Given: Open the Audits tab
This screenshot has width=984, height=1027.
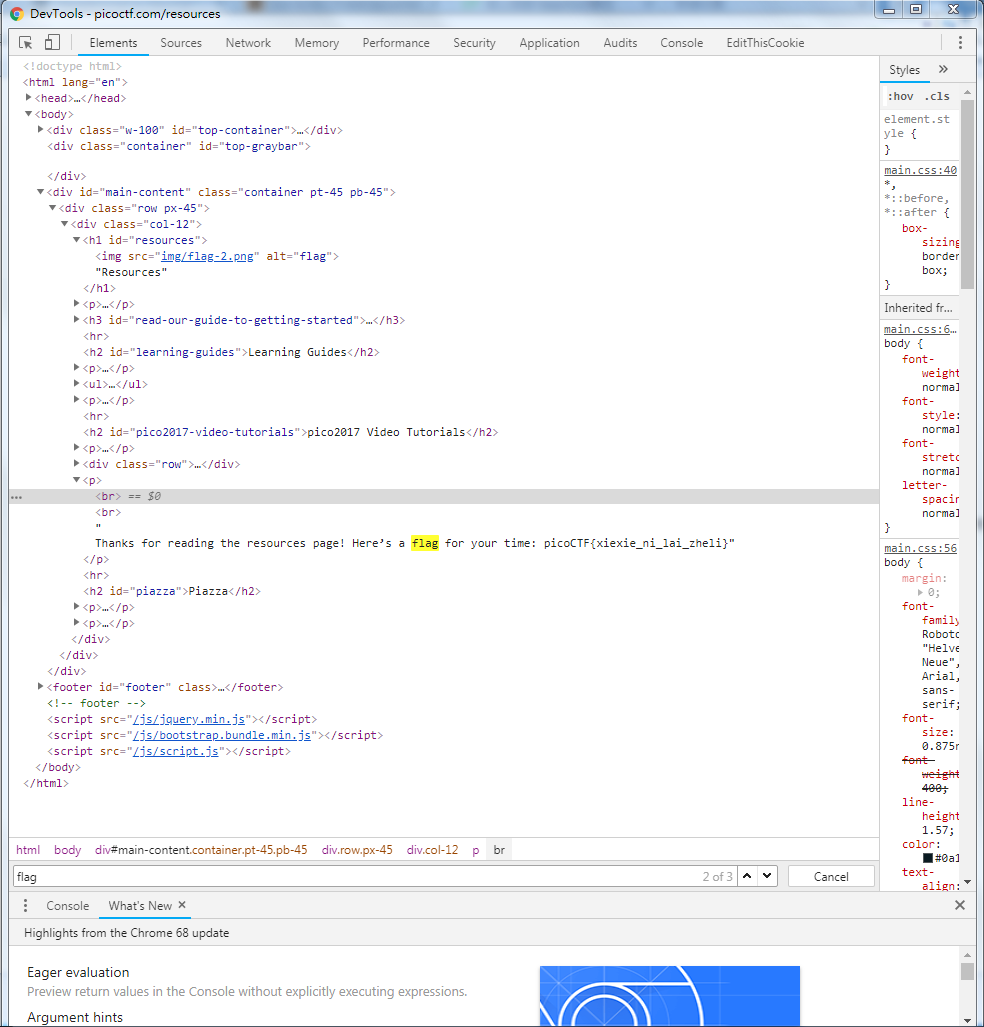Looking at the screenshot, I should [620, 43].
